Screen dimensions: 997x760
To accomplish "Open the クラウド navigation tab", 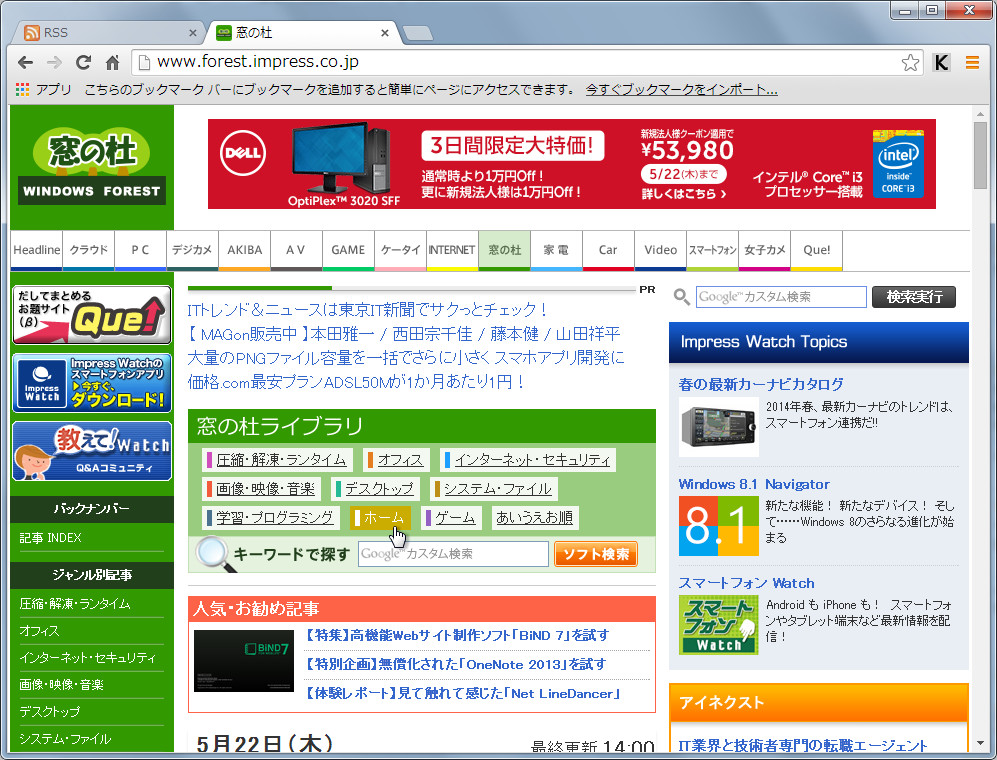I will click(89, 251).
